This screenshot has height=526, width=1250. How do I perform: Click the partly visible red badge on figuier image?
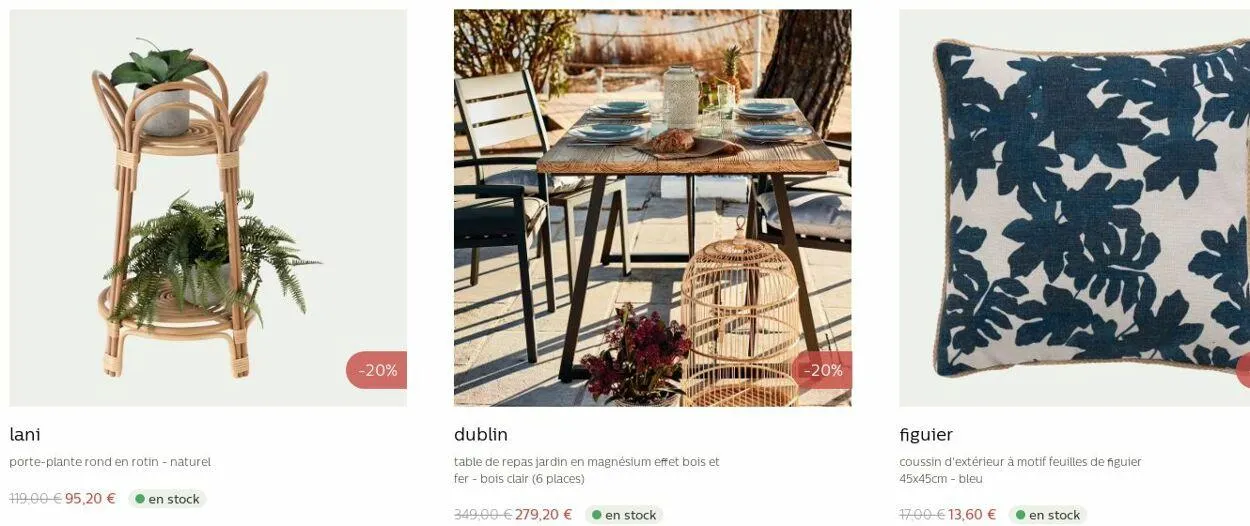(1243, 370)
